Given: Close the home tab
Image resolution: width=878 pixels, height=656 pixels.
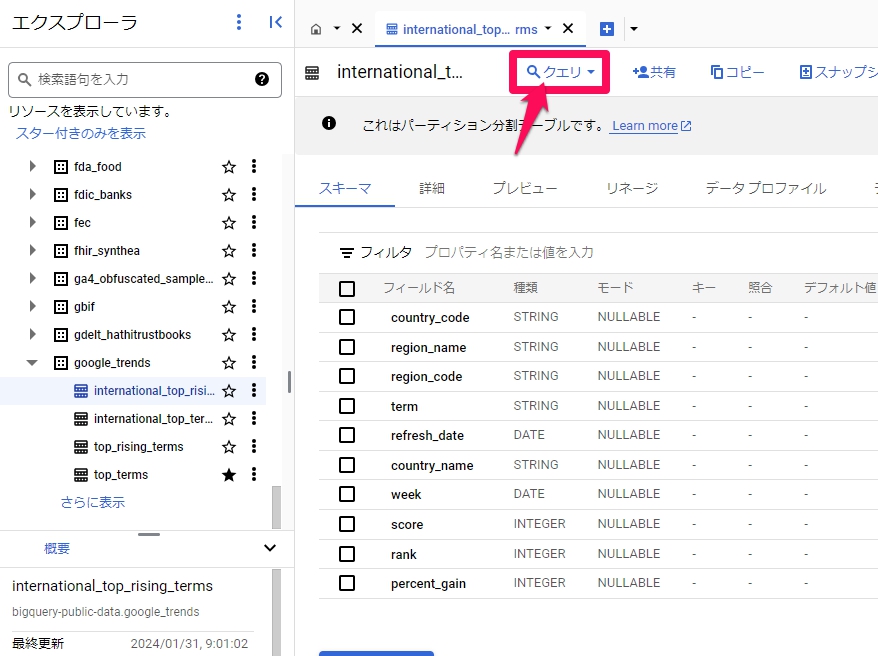Looking at the screenshot, I should point(357,29).
